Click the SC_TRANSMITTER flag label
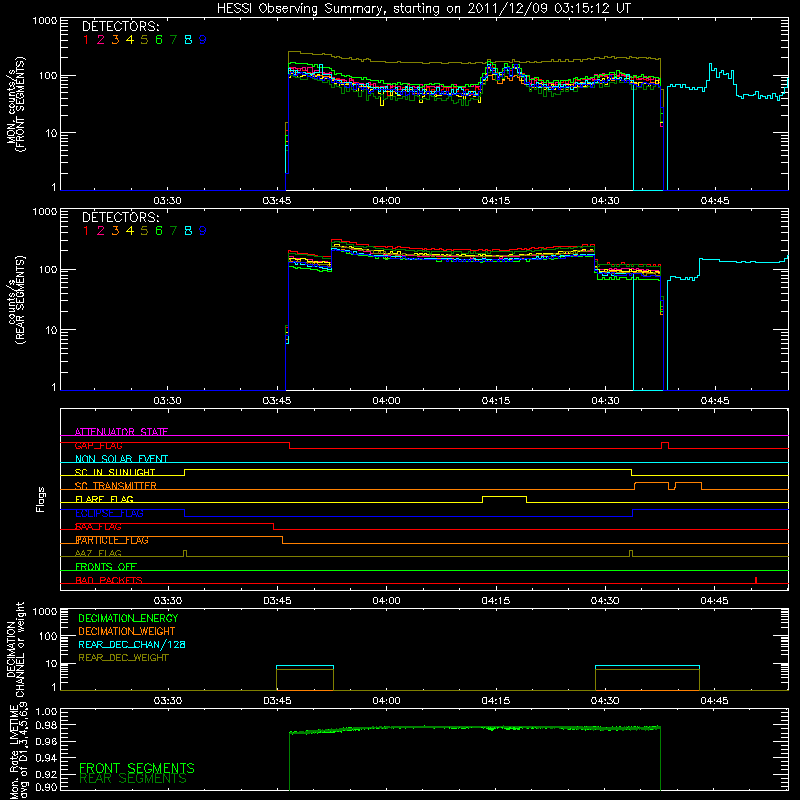This screenshot has height=800, width=800. (x=116, y=486)
